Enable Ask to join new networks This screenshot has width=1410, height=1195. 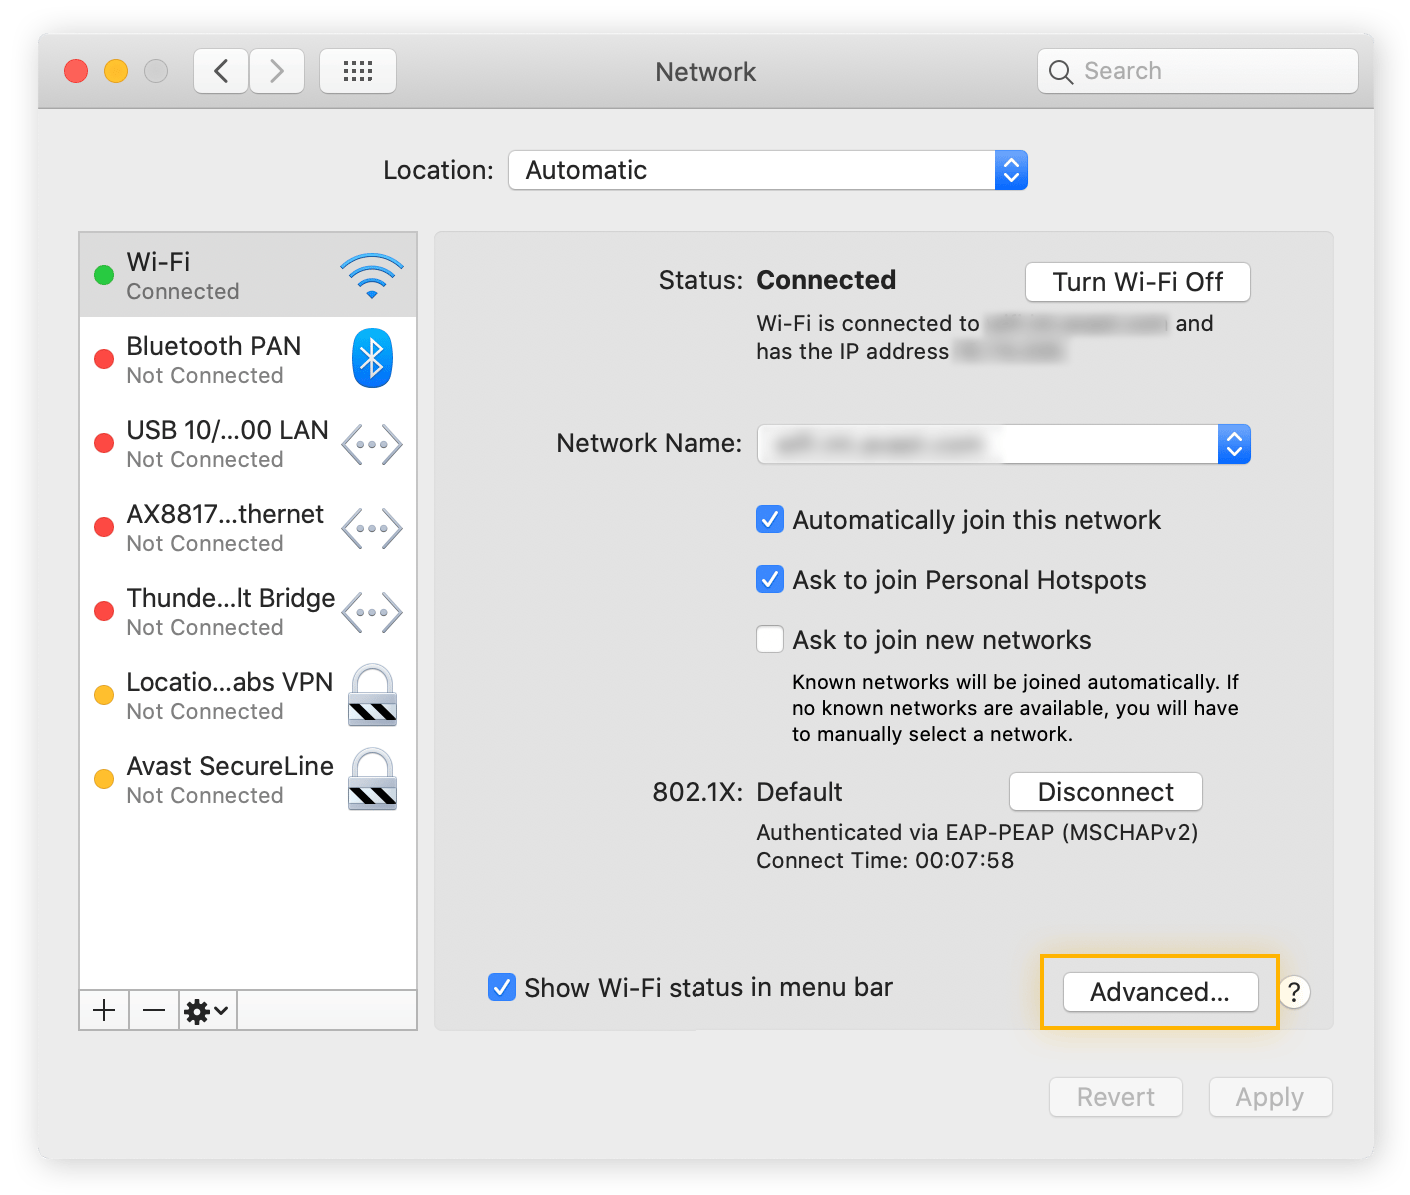tap(769, 639)
